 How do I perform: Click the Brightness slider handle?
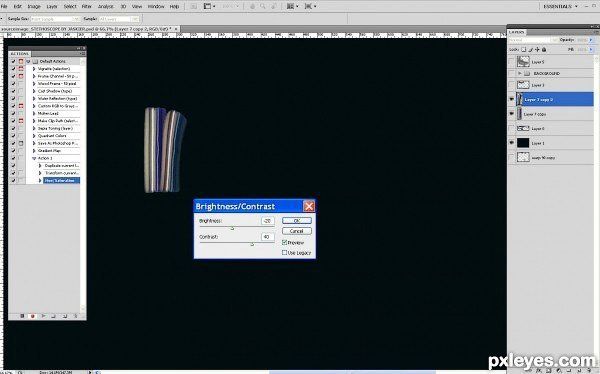click(232, 228)
